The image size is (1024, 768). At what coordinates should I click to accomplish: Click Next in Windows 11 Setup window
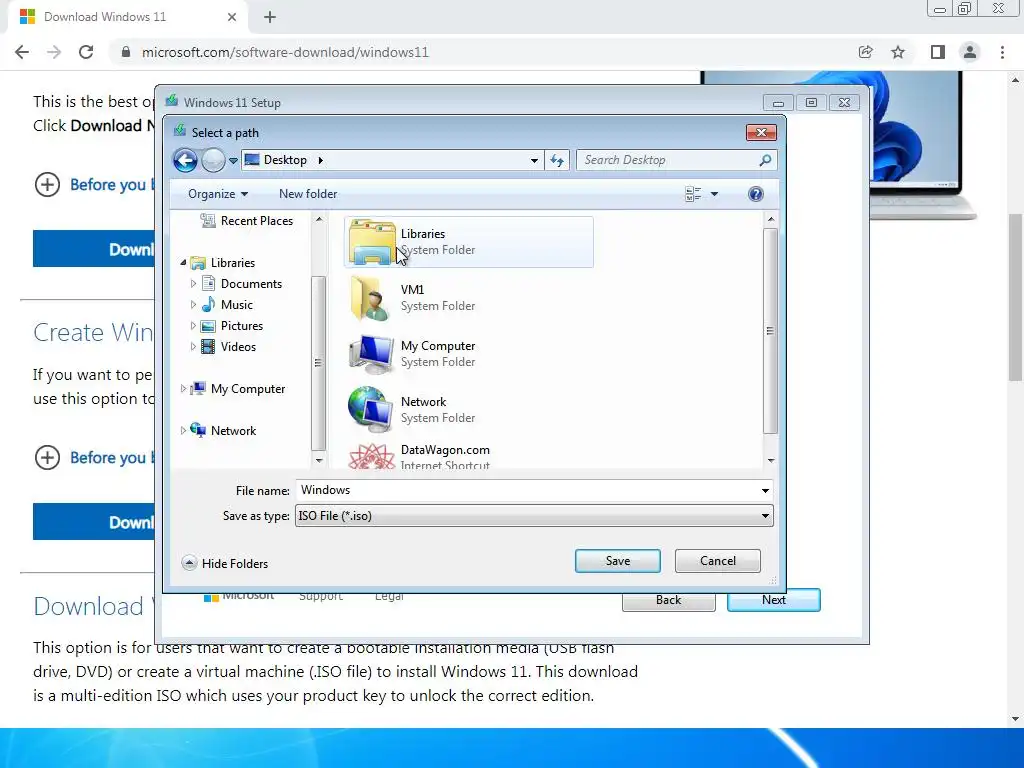(774, 600)
